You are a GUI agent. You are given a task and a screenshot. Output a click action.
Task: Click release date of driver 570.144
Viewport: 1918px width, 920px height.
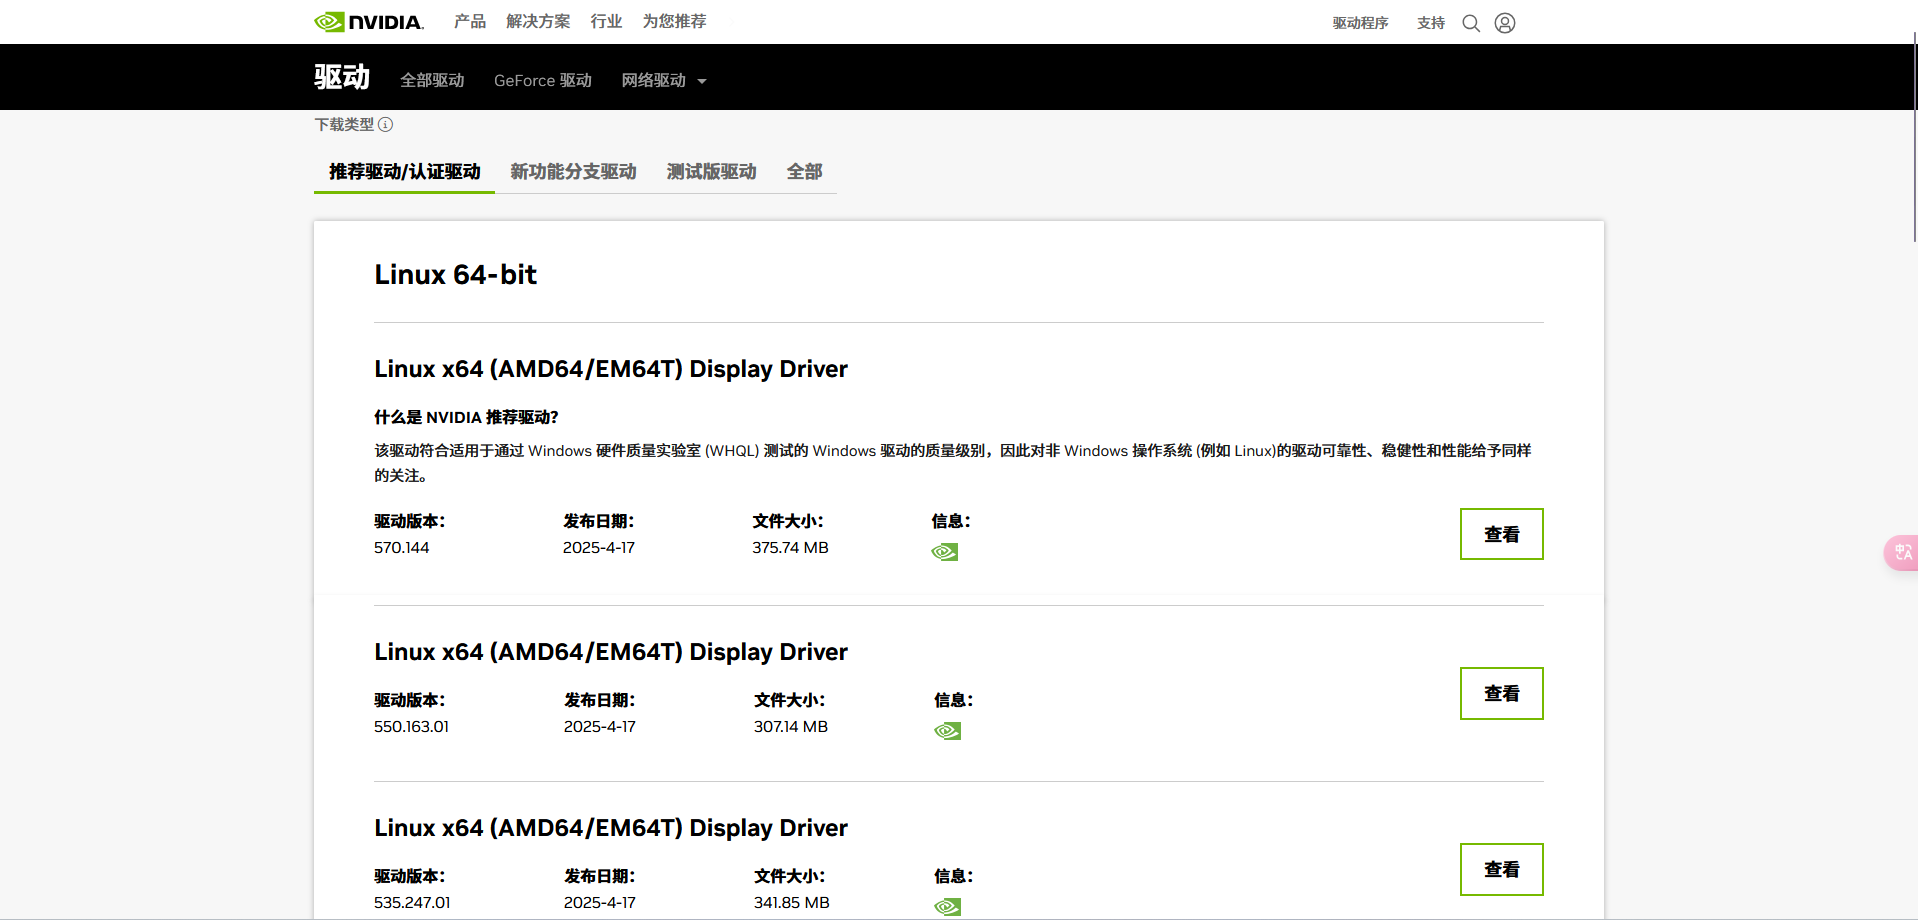click(x=599, y=548)
